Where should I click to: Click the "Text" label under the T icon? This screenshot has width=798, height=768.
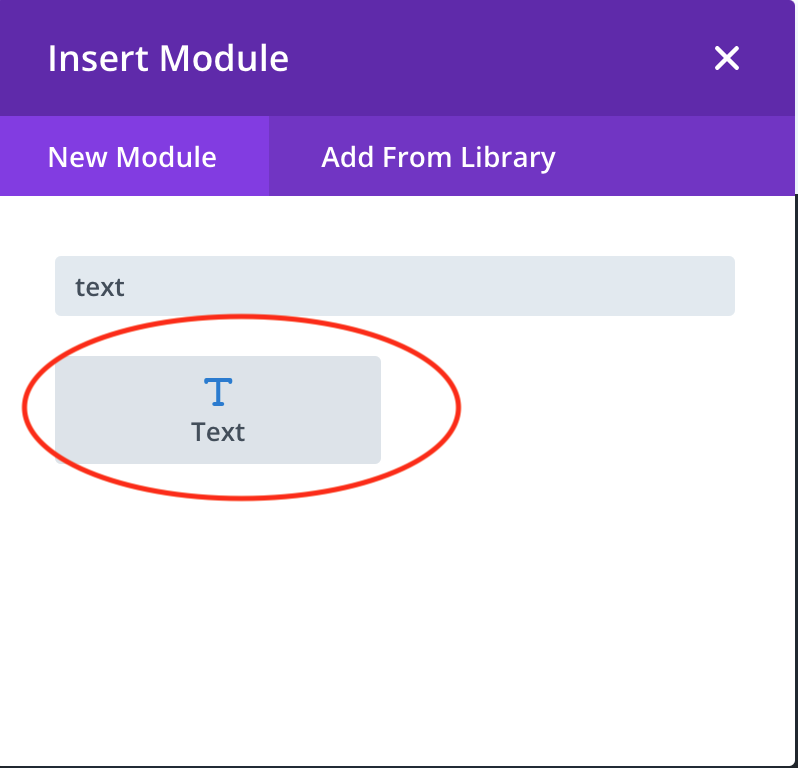218,432
